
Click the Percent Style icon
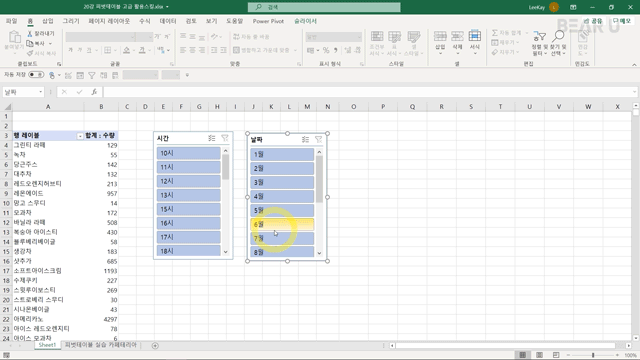[x=326, y=50]
